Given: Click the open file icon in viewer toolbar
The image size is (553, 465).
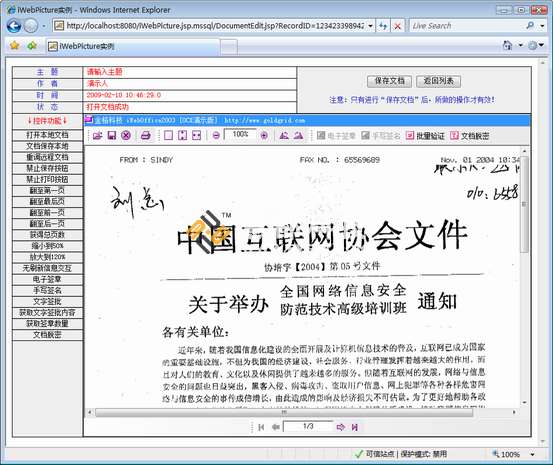Looking at the screenshot, I should coord(97,135).
